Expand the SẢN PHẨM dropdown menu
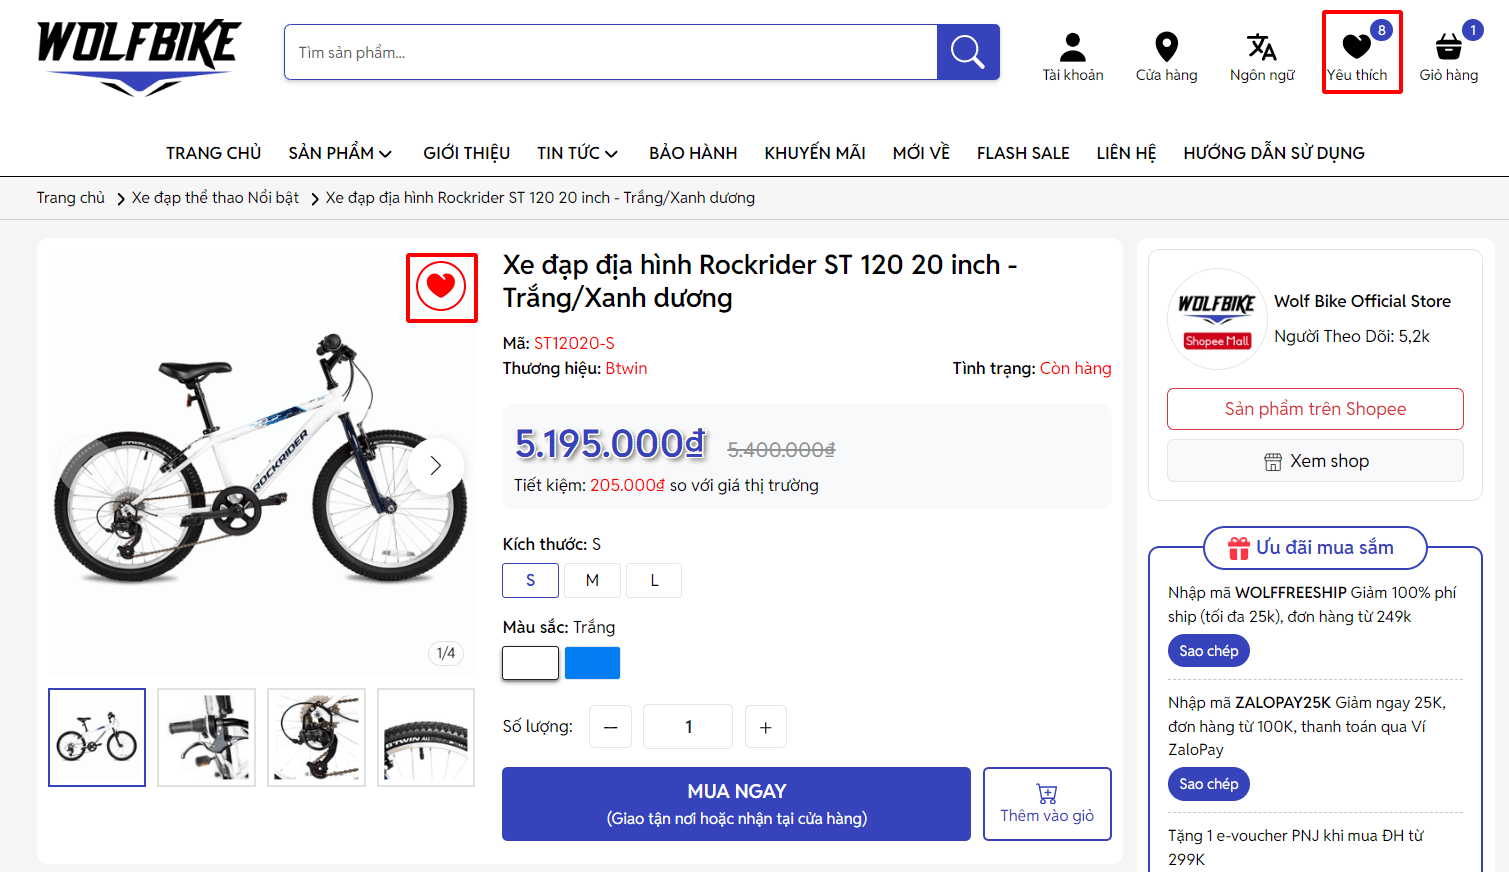The width and height of the screenshot is (1509, 872). (340, 153)
